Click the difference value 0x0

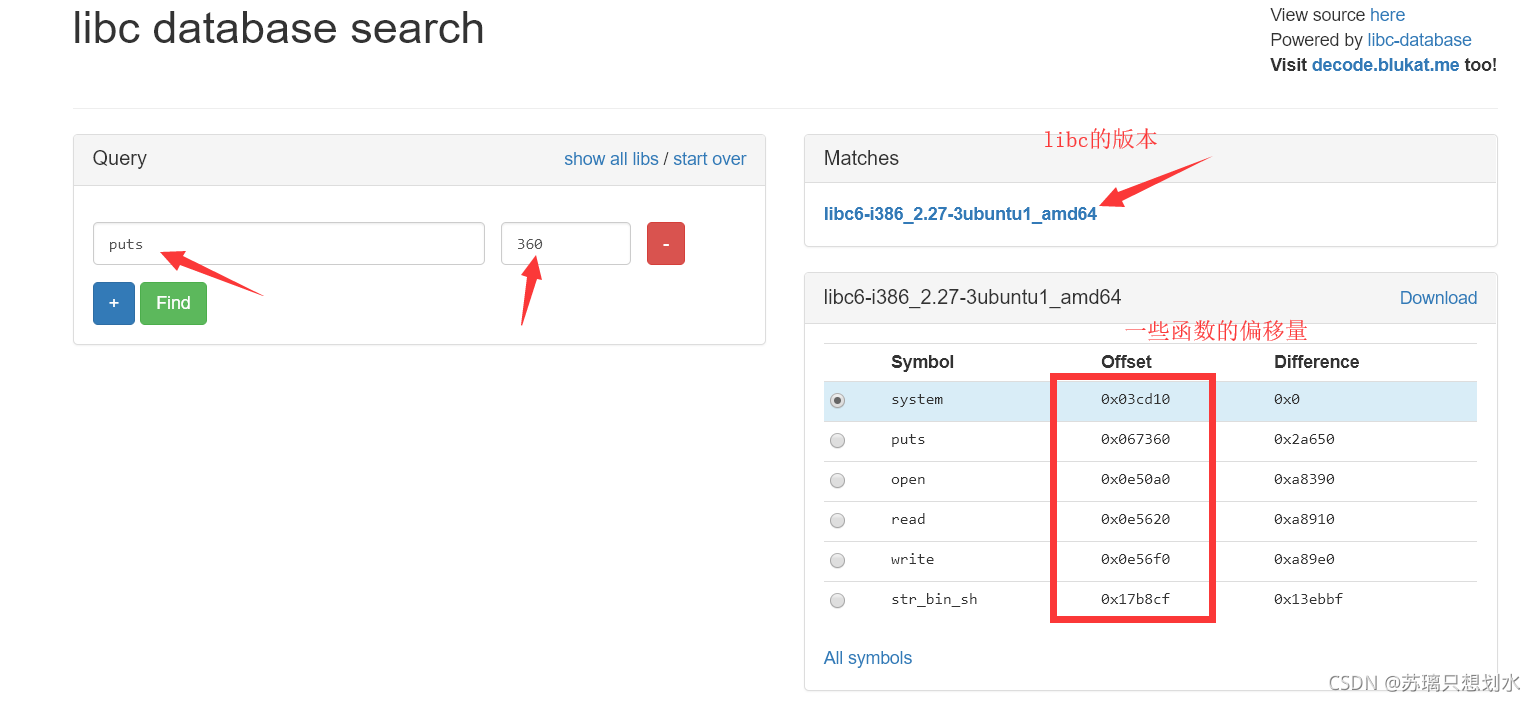click(x=1286, y=399)
